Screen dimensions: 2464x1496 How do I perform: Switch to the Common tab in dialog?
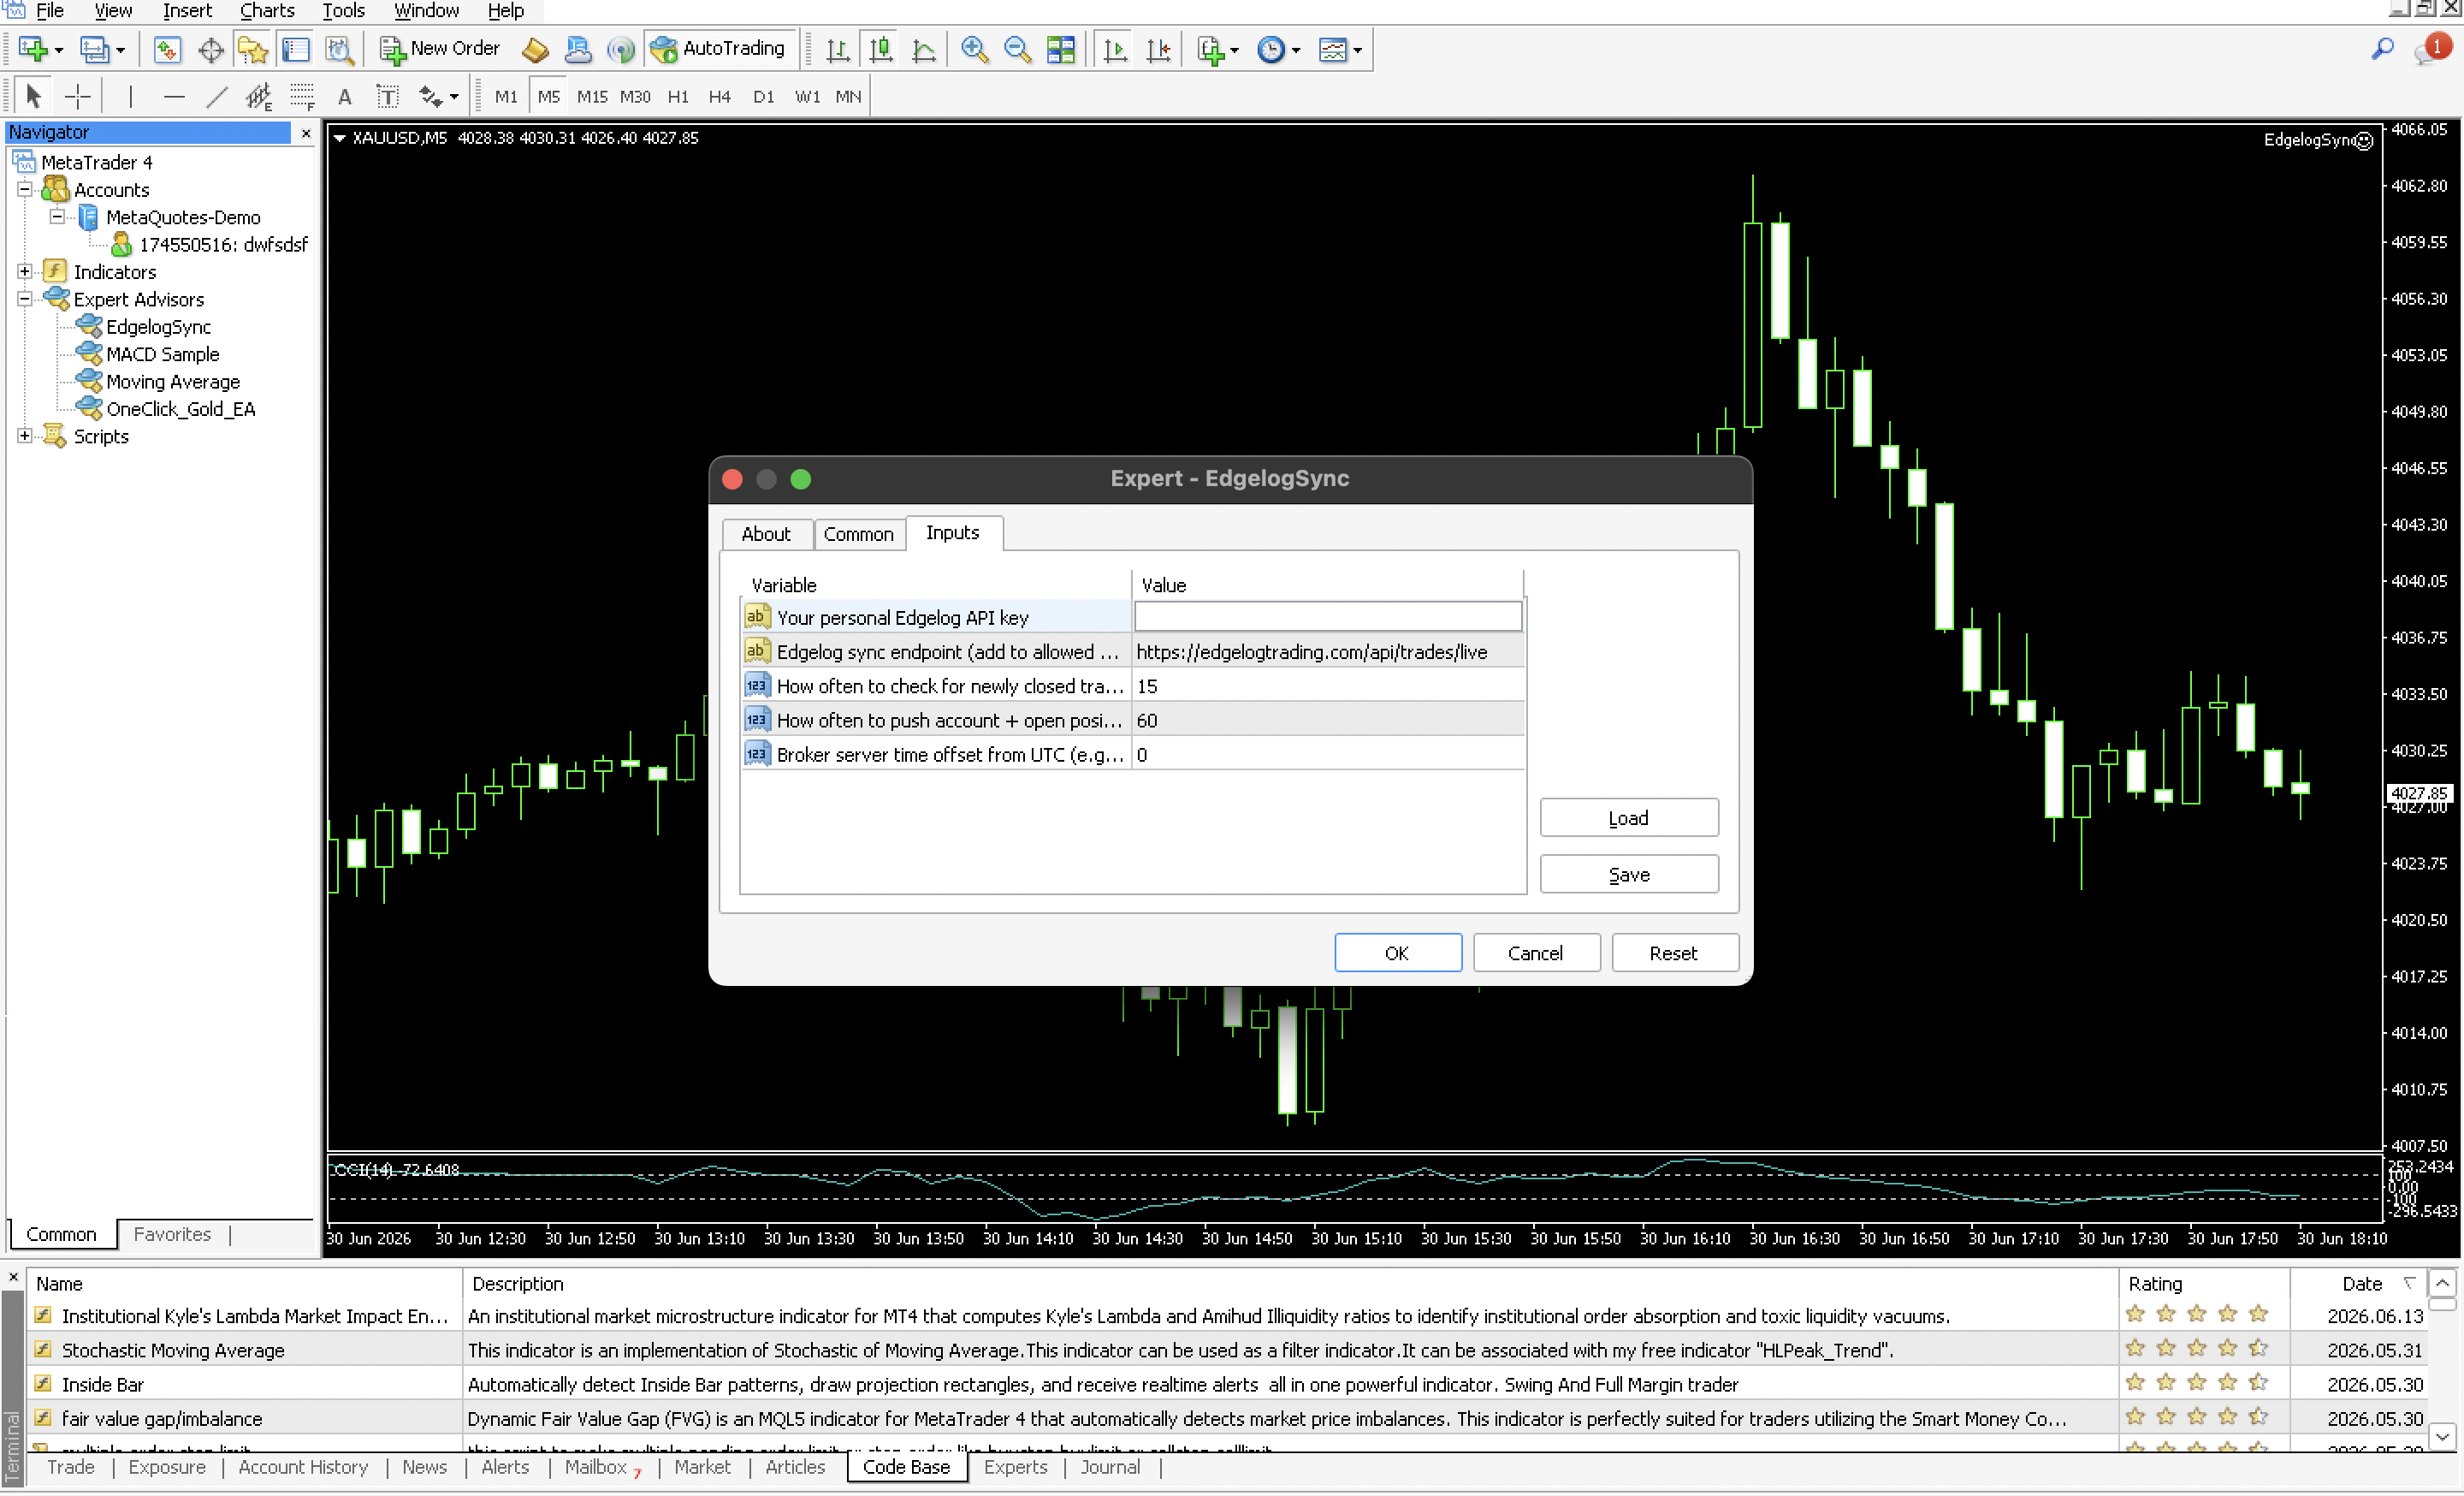tap(859, 534)
